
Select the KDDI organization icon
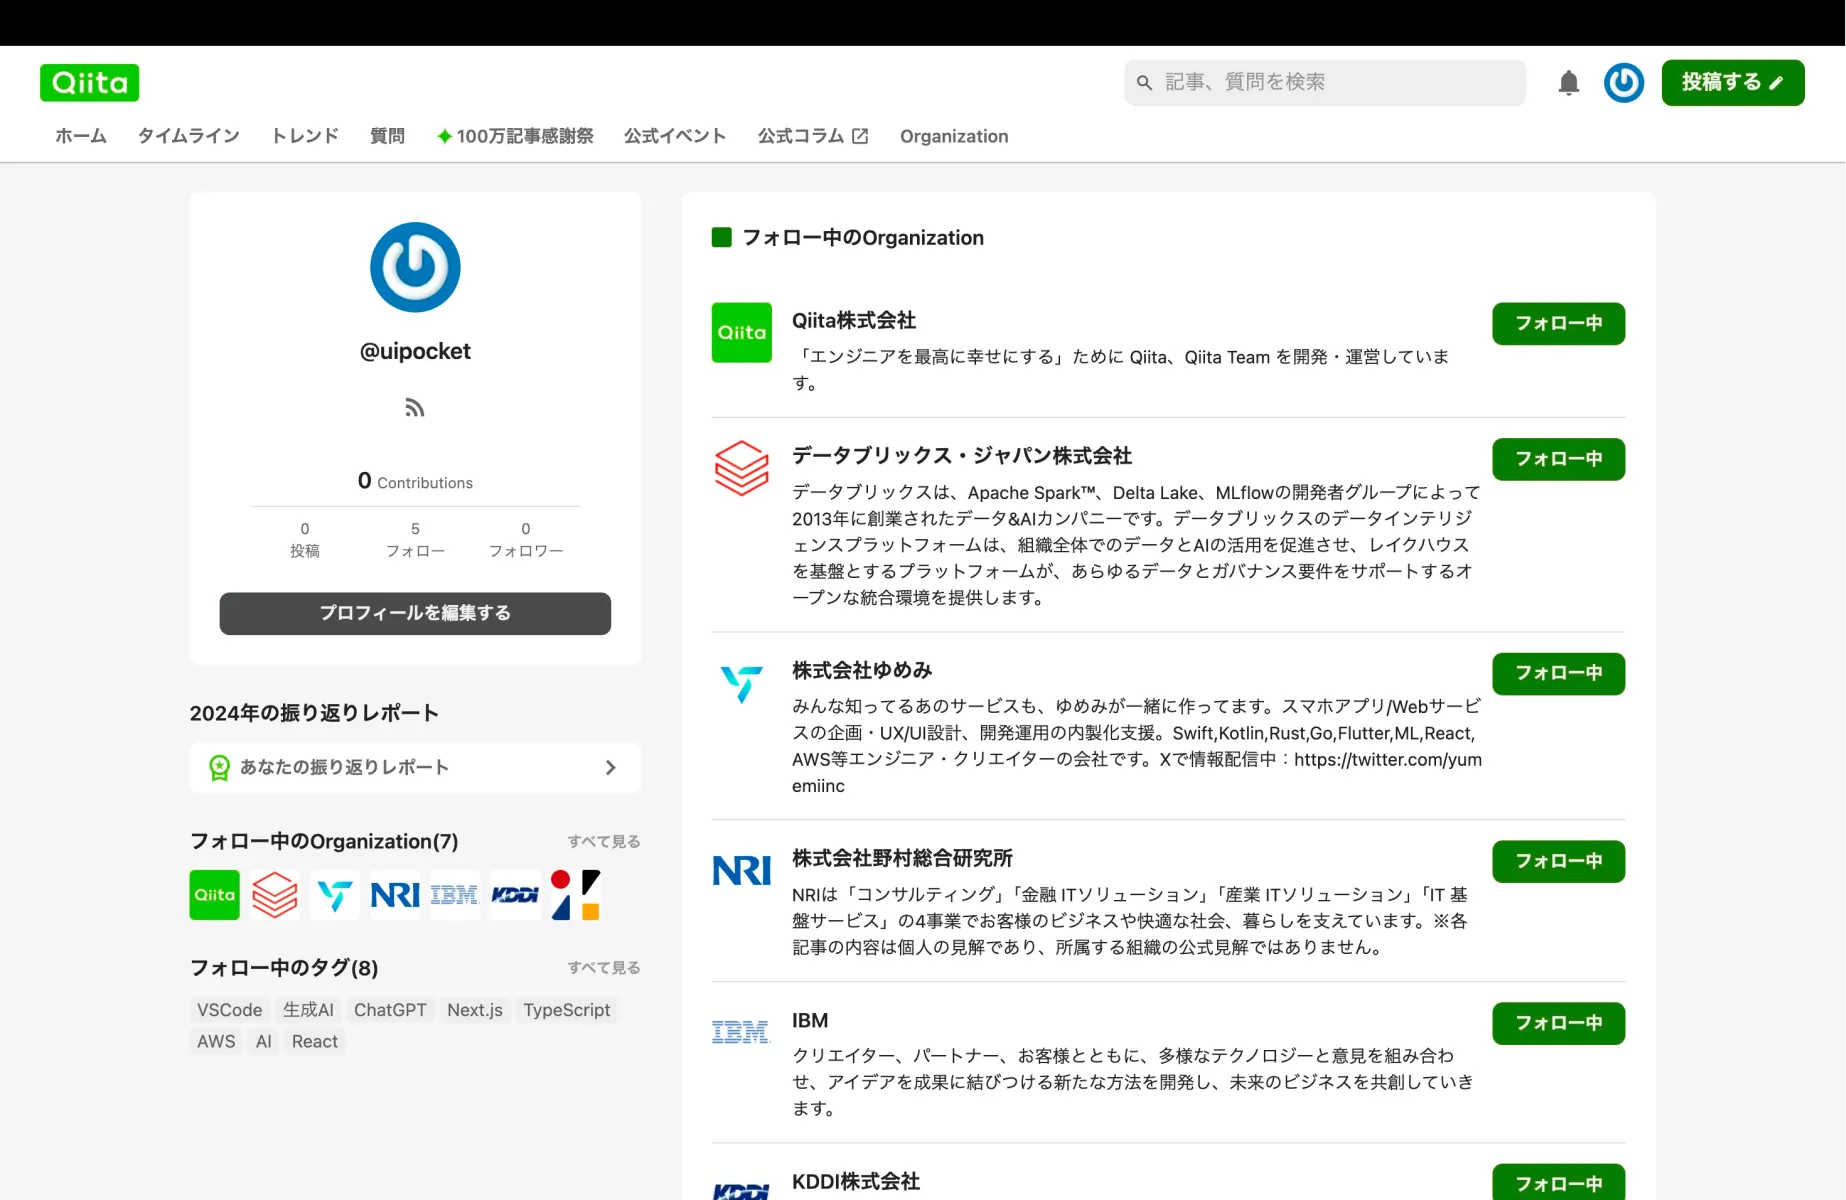pos(514,895)
